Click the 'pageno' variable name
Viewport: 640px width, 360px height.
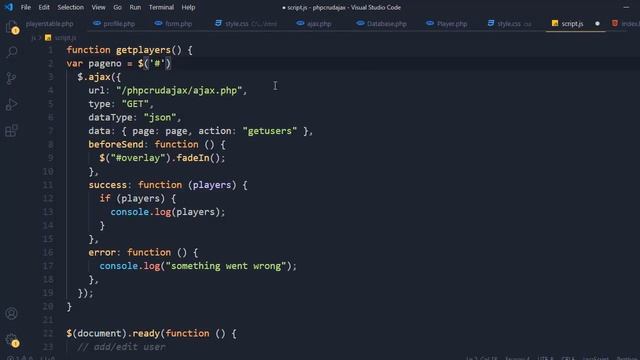pos(105,64)
